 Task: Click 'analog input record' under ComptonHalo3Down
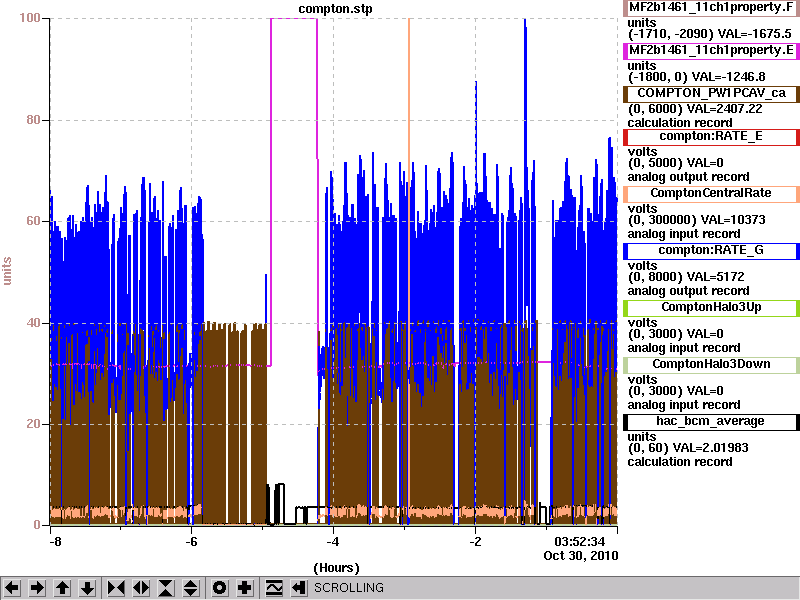click(x=684, y=405)
